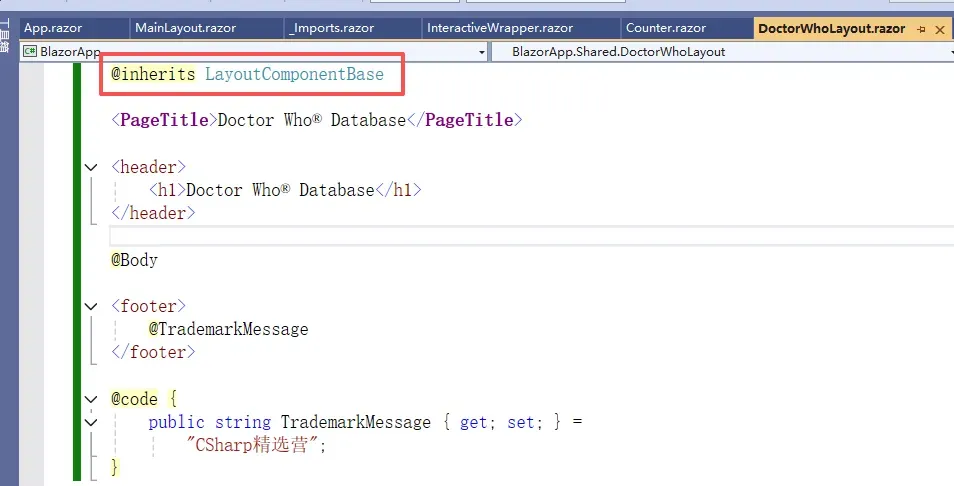This screenshot has height=486, width=954.
Task: Place cursor on @Body line
Action: click(x=134, y=260)
